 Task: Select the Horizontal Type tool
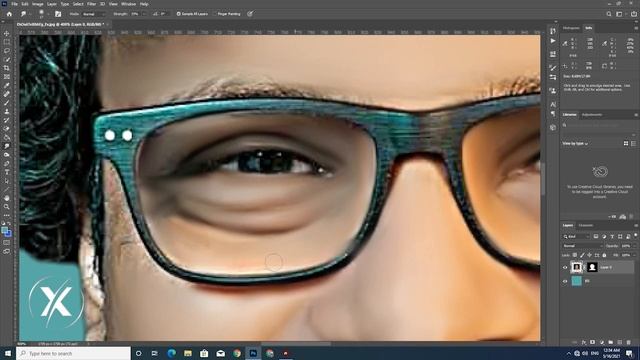7,172
